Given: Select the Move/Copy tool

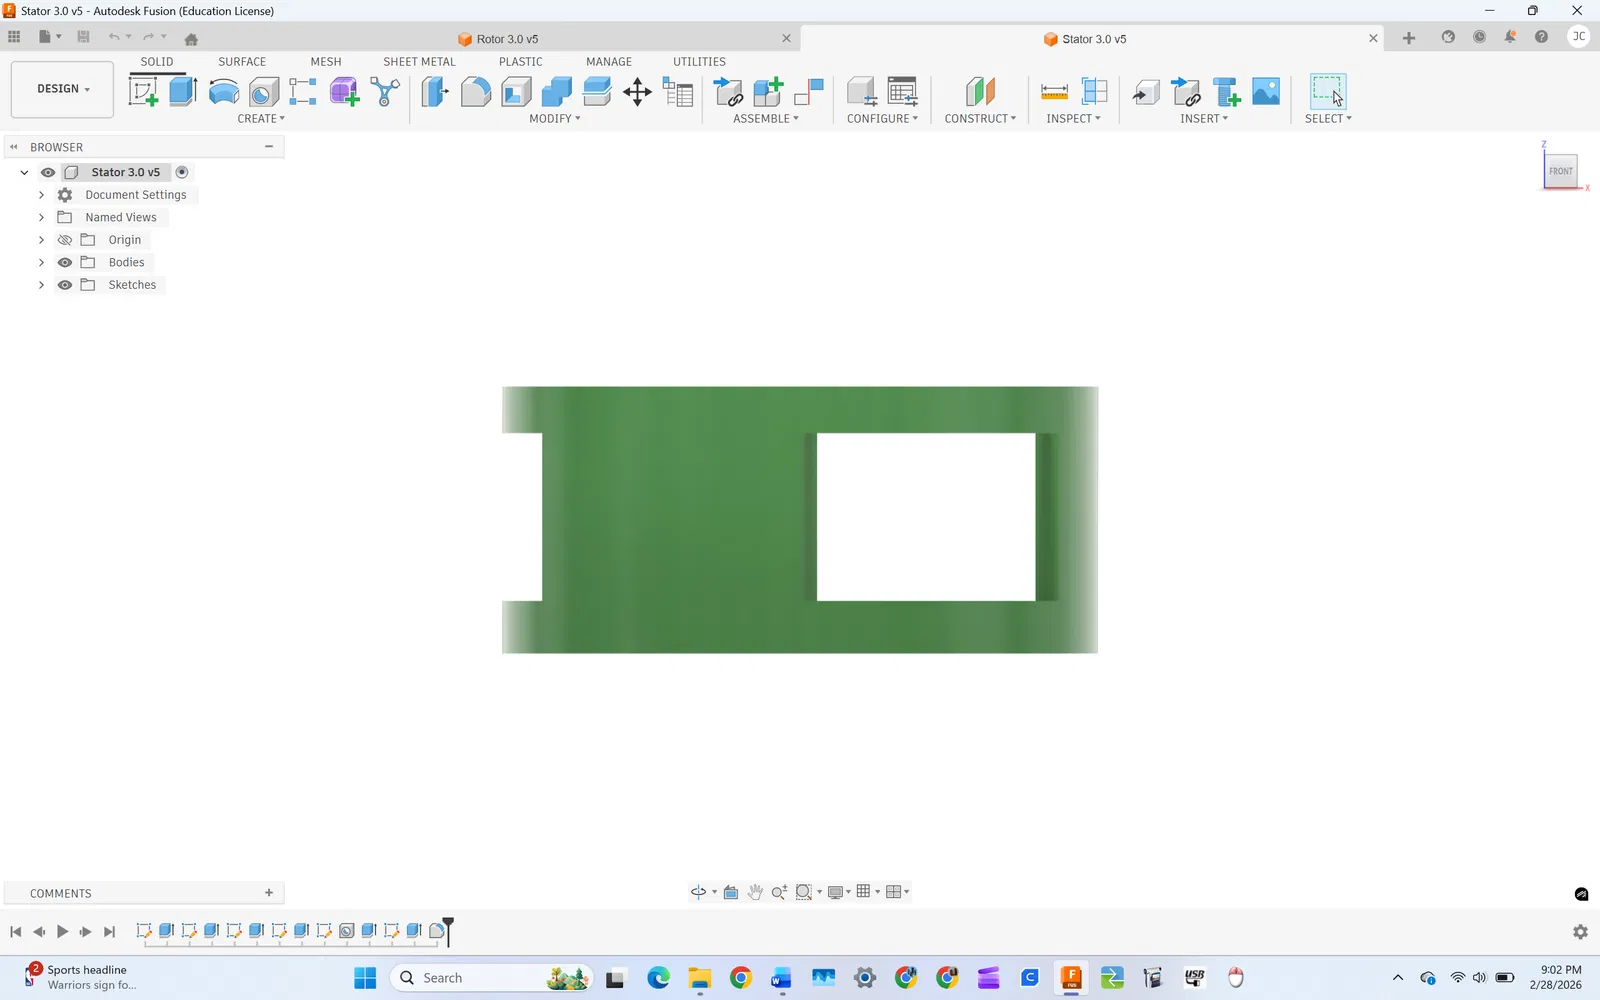Looking at the screenshot, I should point(637,92).
